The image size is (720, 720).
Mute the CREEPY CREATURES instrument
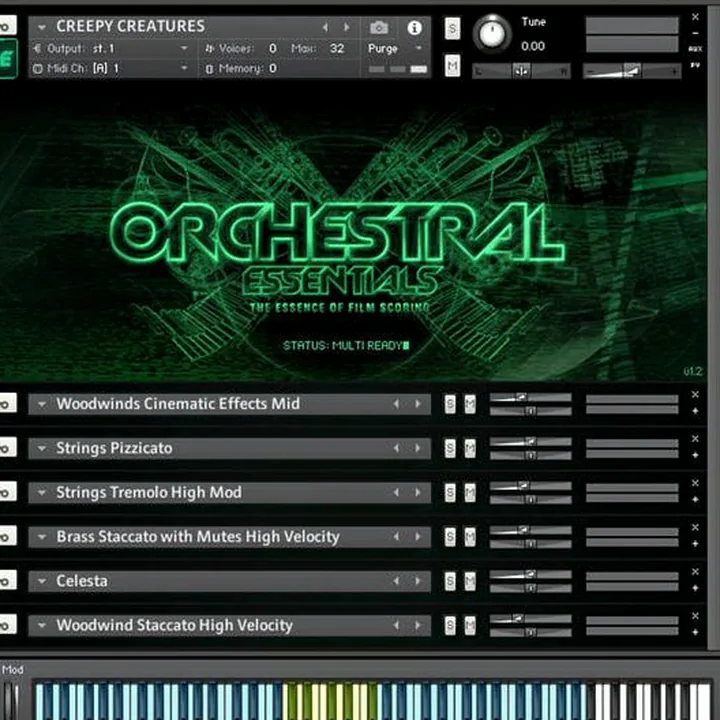tap(452, 66)
